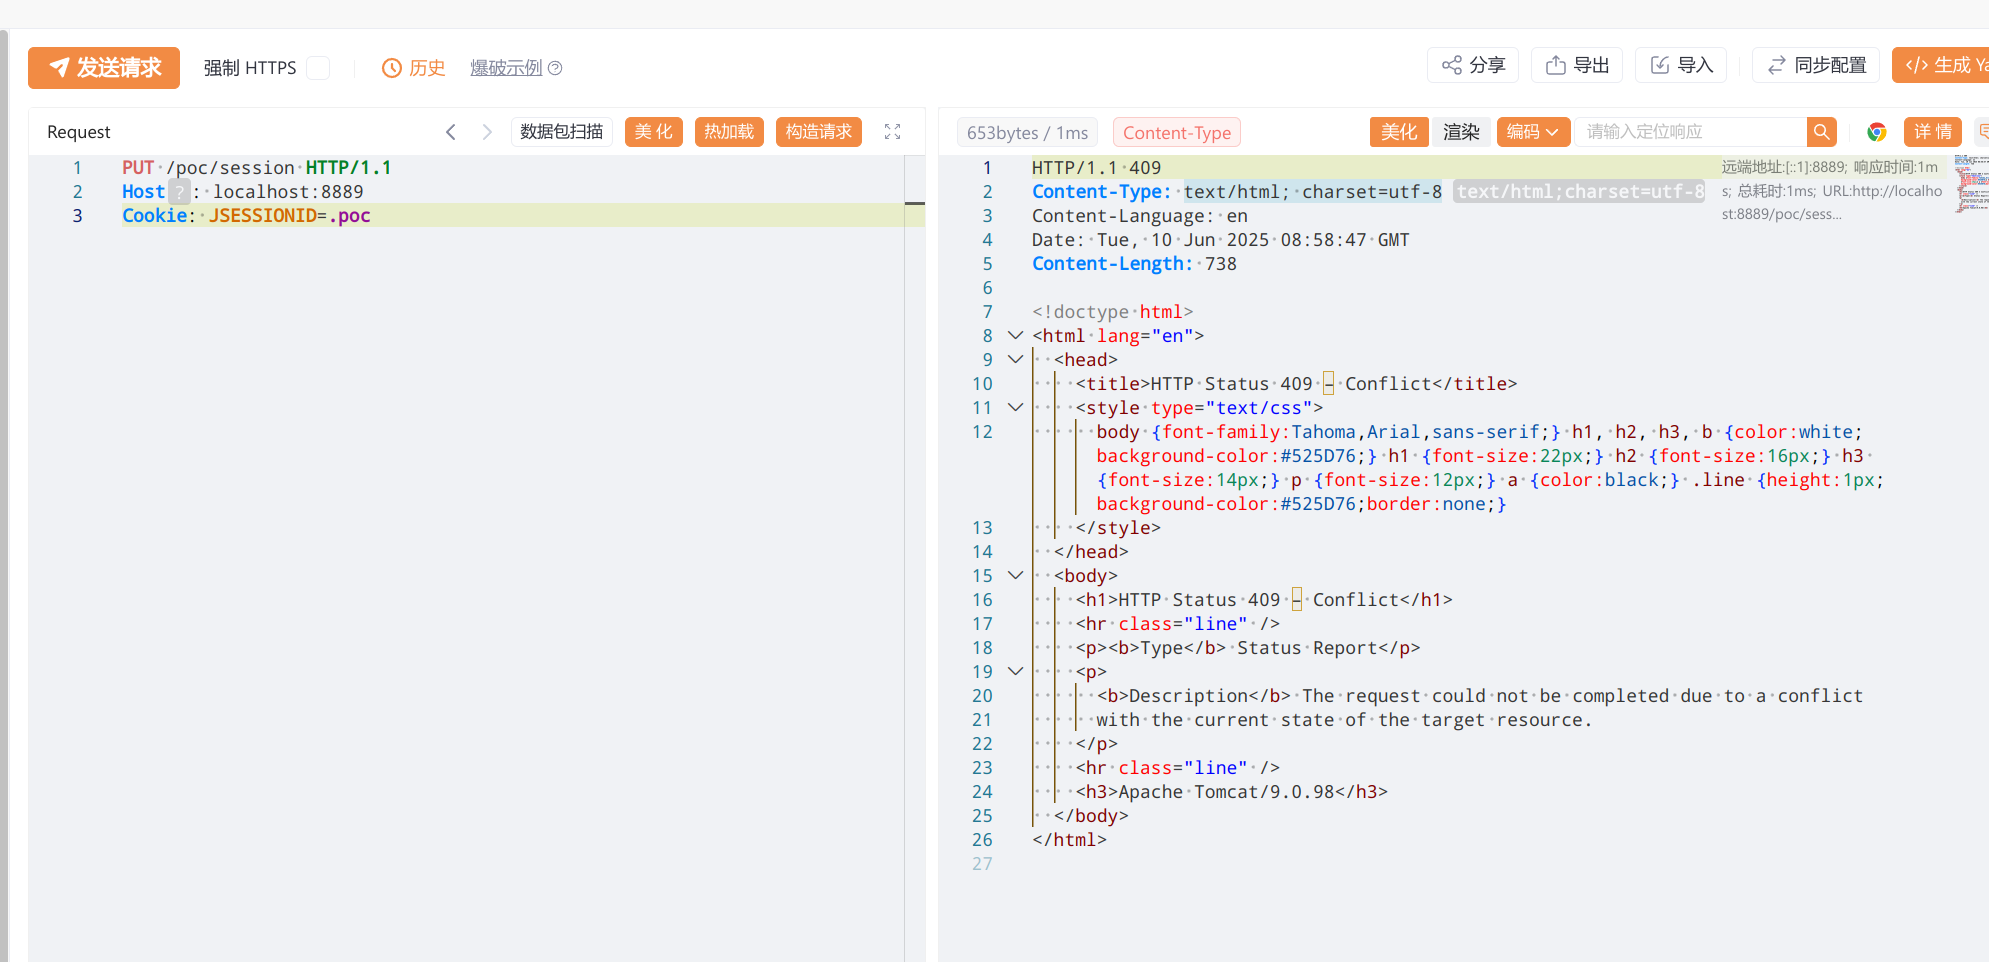Click the Send Request (发送请求) button

click(104, 68)
